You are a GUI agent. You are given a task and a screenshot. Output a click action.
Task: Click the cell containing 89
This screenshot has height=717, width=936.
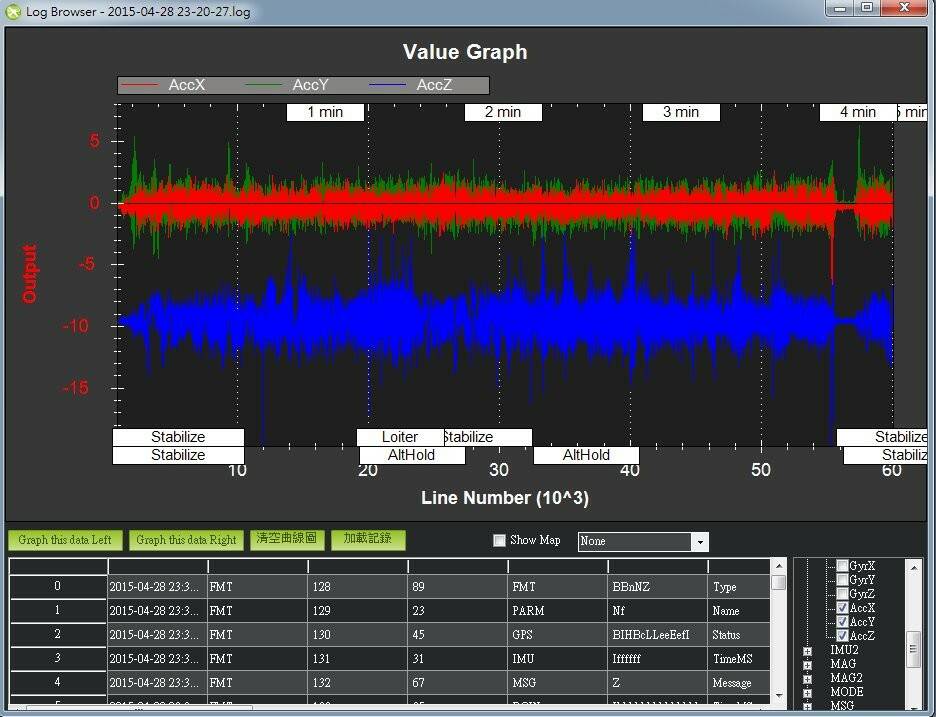coord(458,587)
